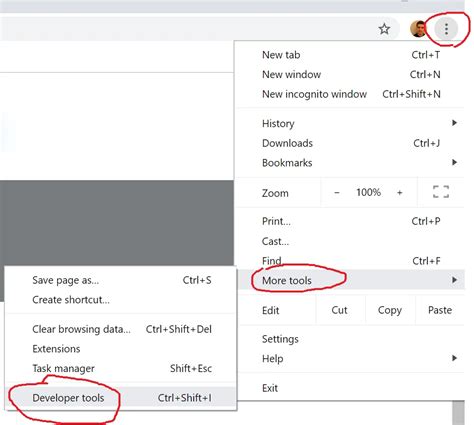Open Task manager from More tools
The image size is (474, 425).
point(121,368)
